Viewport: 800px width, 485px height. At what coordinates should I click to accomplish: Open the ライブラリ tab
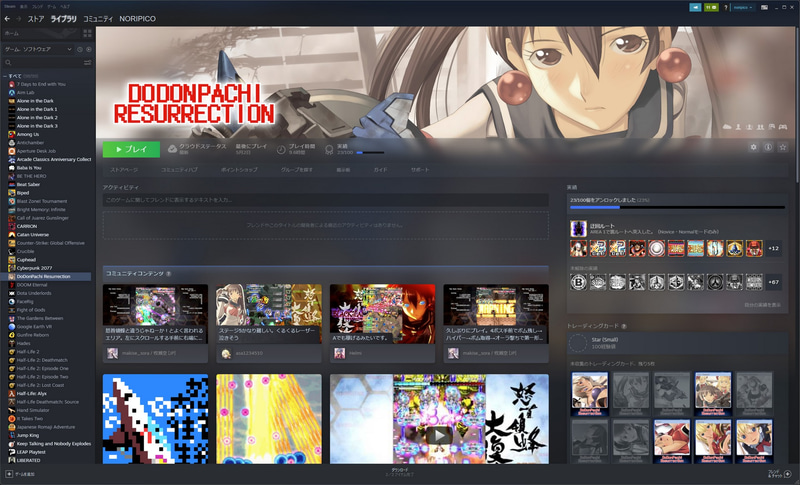(x=63, y=19)
